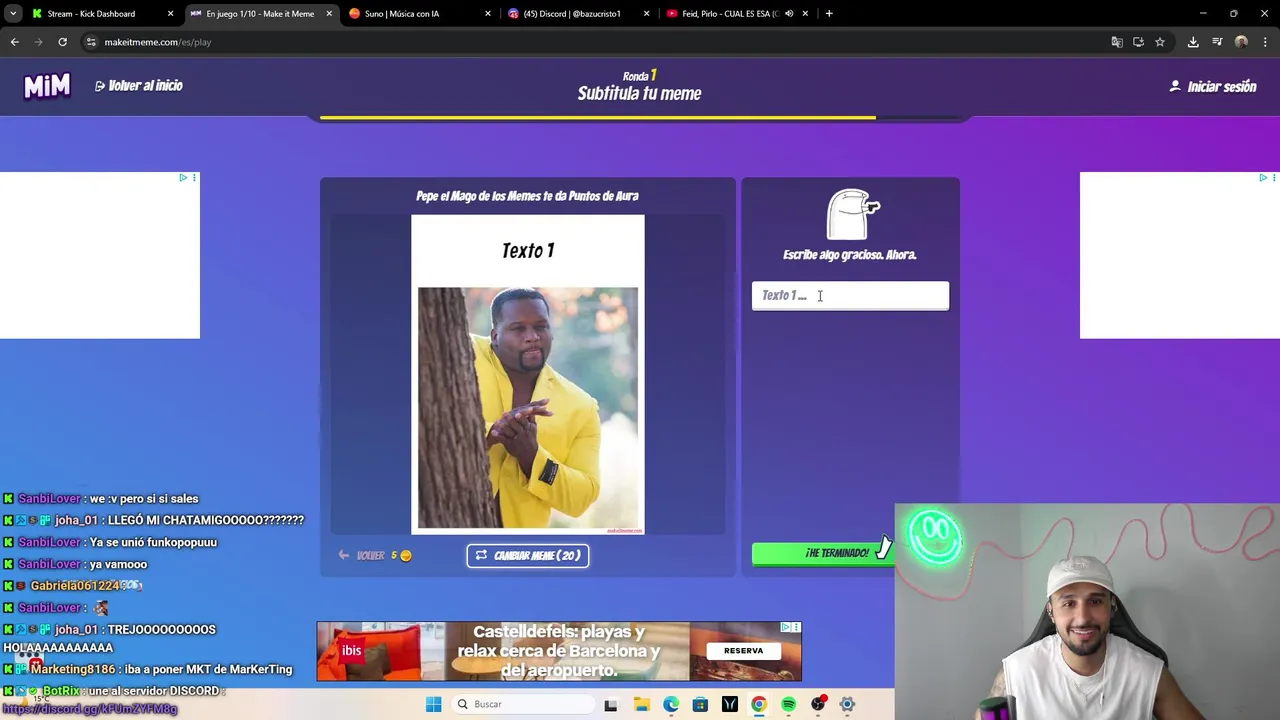Click the site information icon in address bar
Image resolution: width=1280 pixels, height=720 pixels.
point(91,42)
